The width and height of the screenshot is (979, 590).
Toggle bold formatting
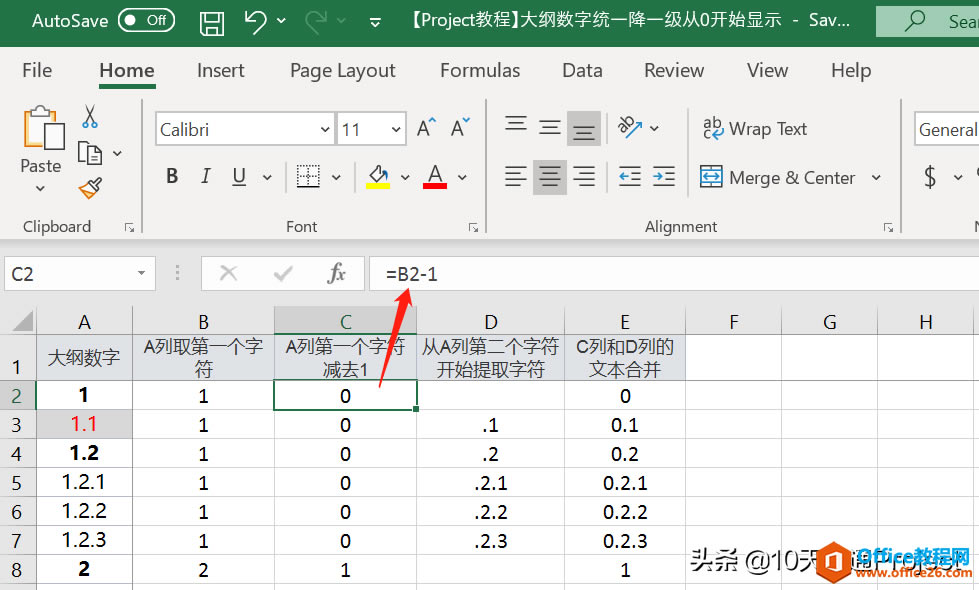coord(171,176)
